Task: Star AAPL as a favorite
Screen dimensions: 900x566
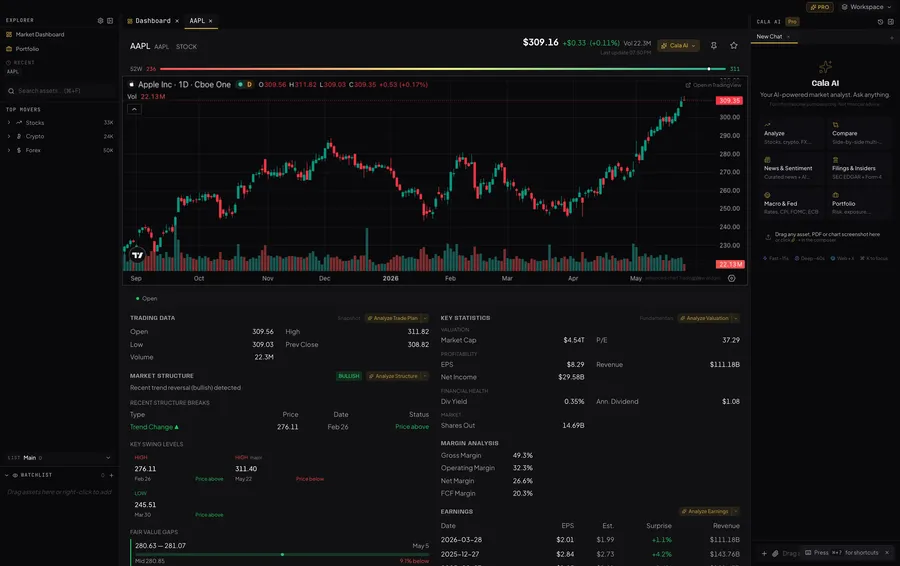Action: pos(734,45)
